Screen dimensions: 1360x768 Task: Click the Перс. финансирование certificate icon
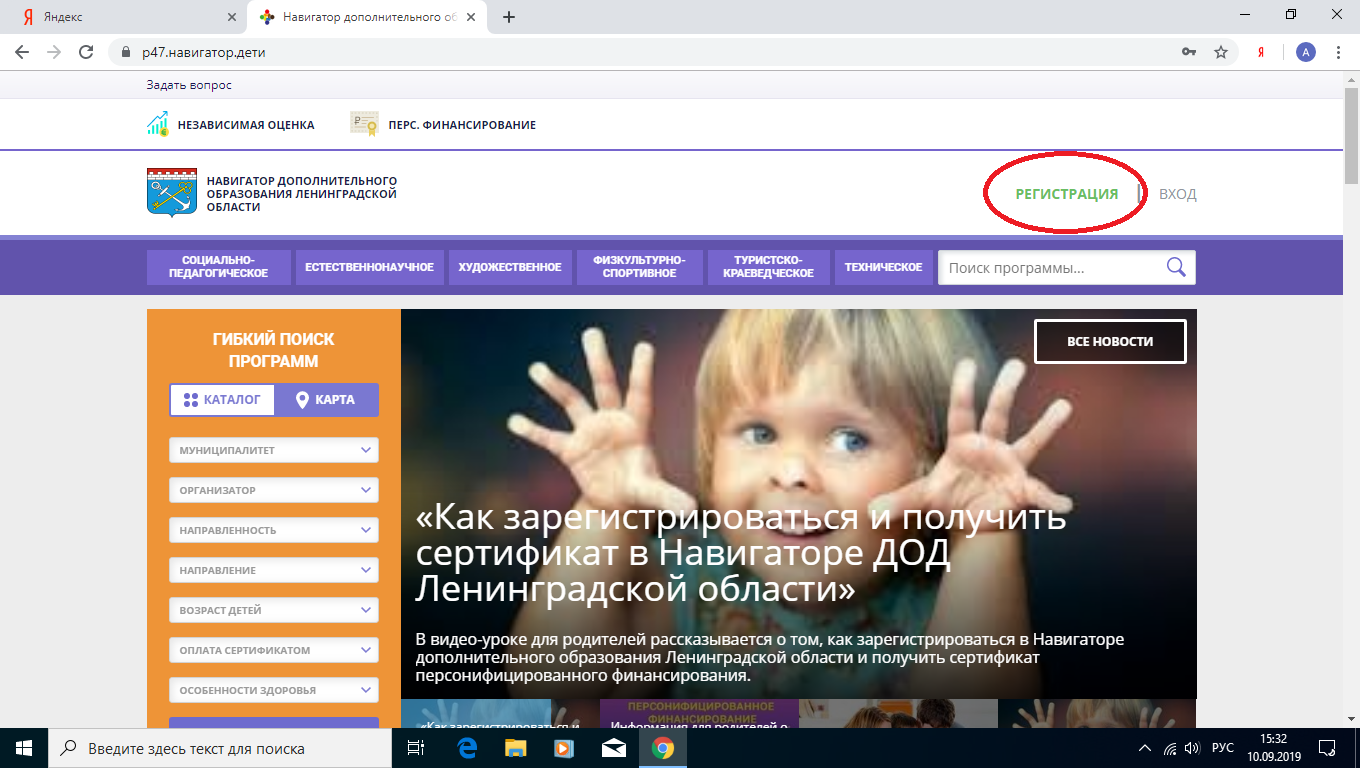tap(364, 124)
